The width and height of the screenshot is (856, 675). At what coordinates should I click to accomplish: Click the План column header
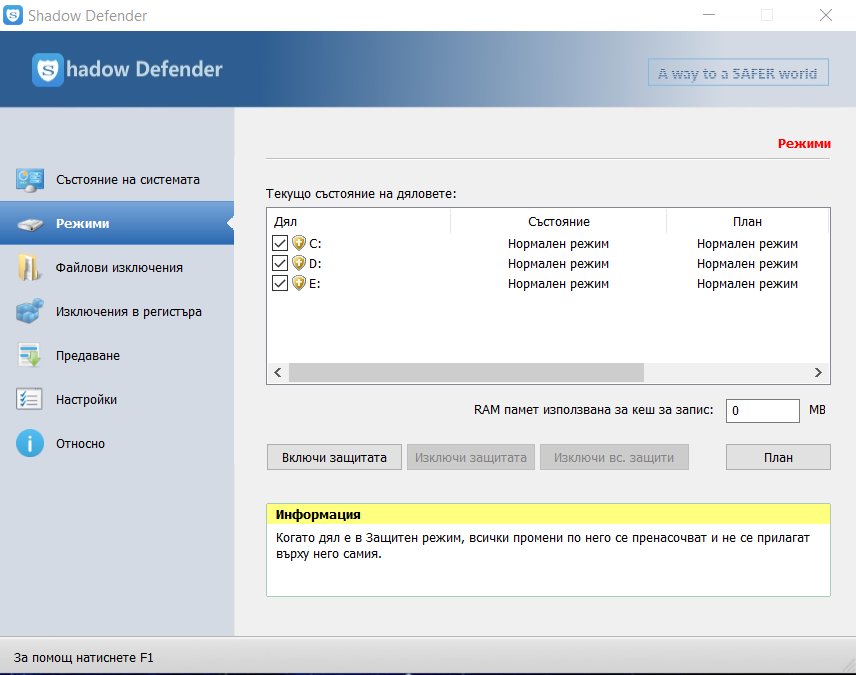747,222
